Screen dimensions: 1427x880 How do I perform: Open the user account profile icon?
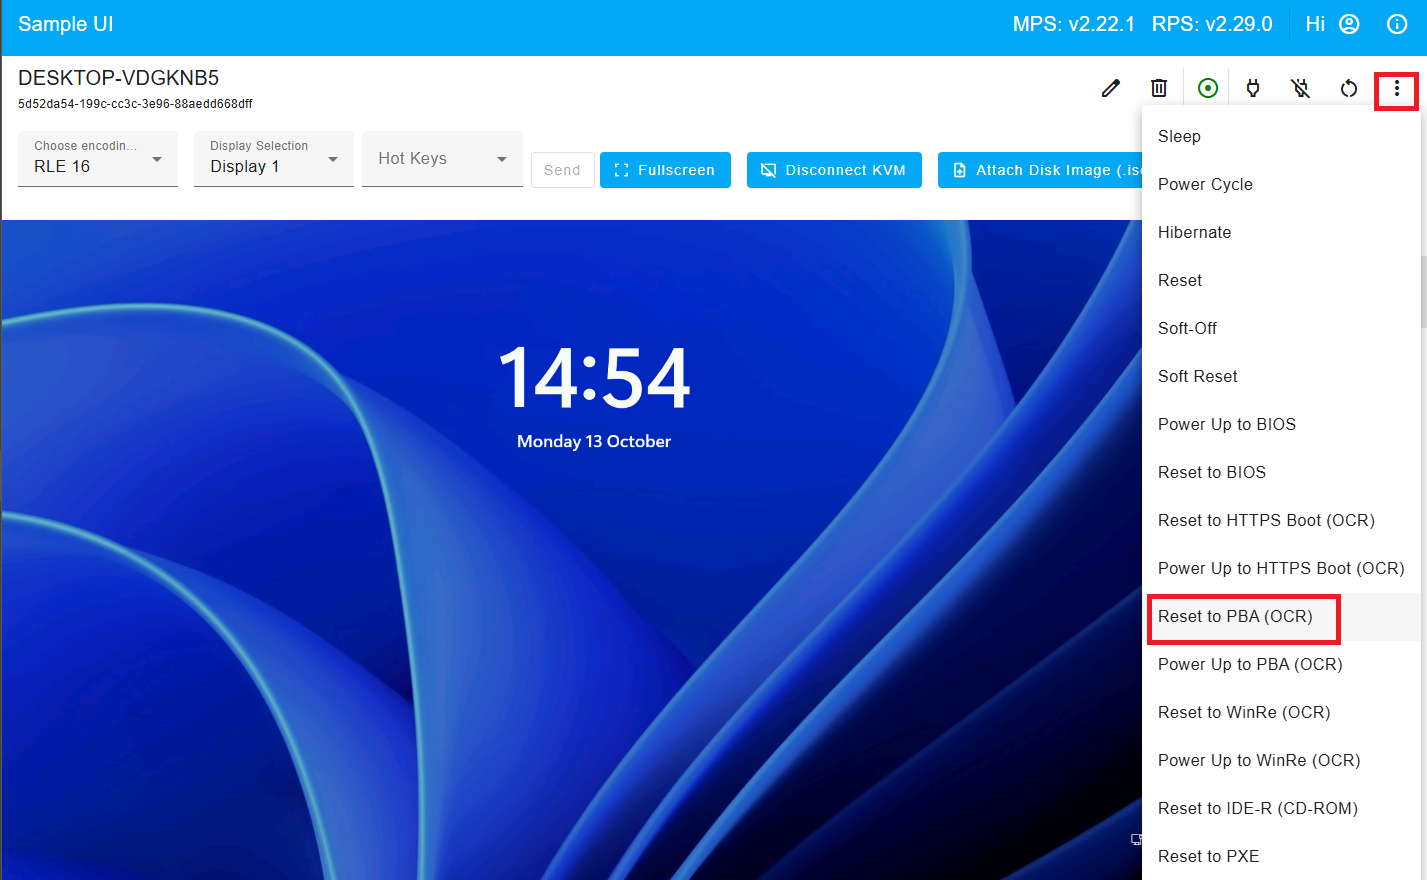(x=1349, y=24)
